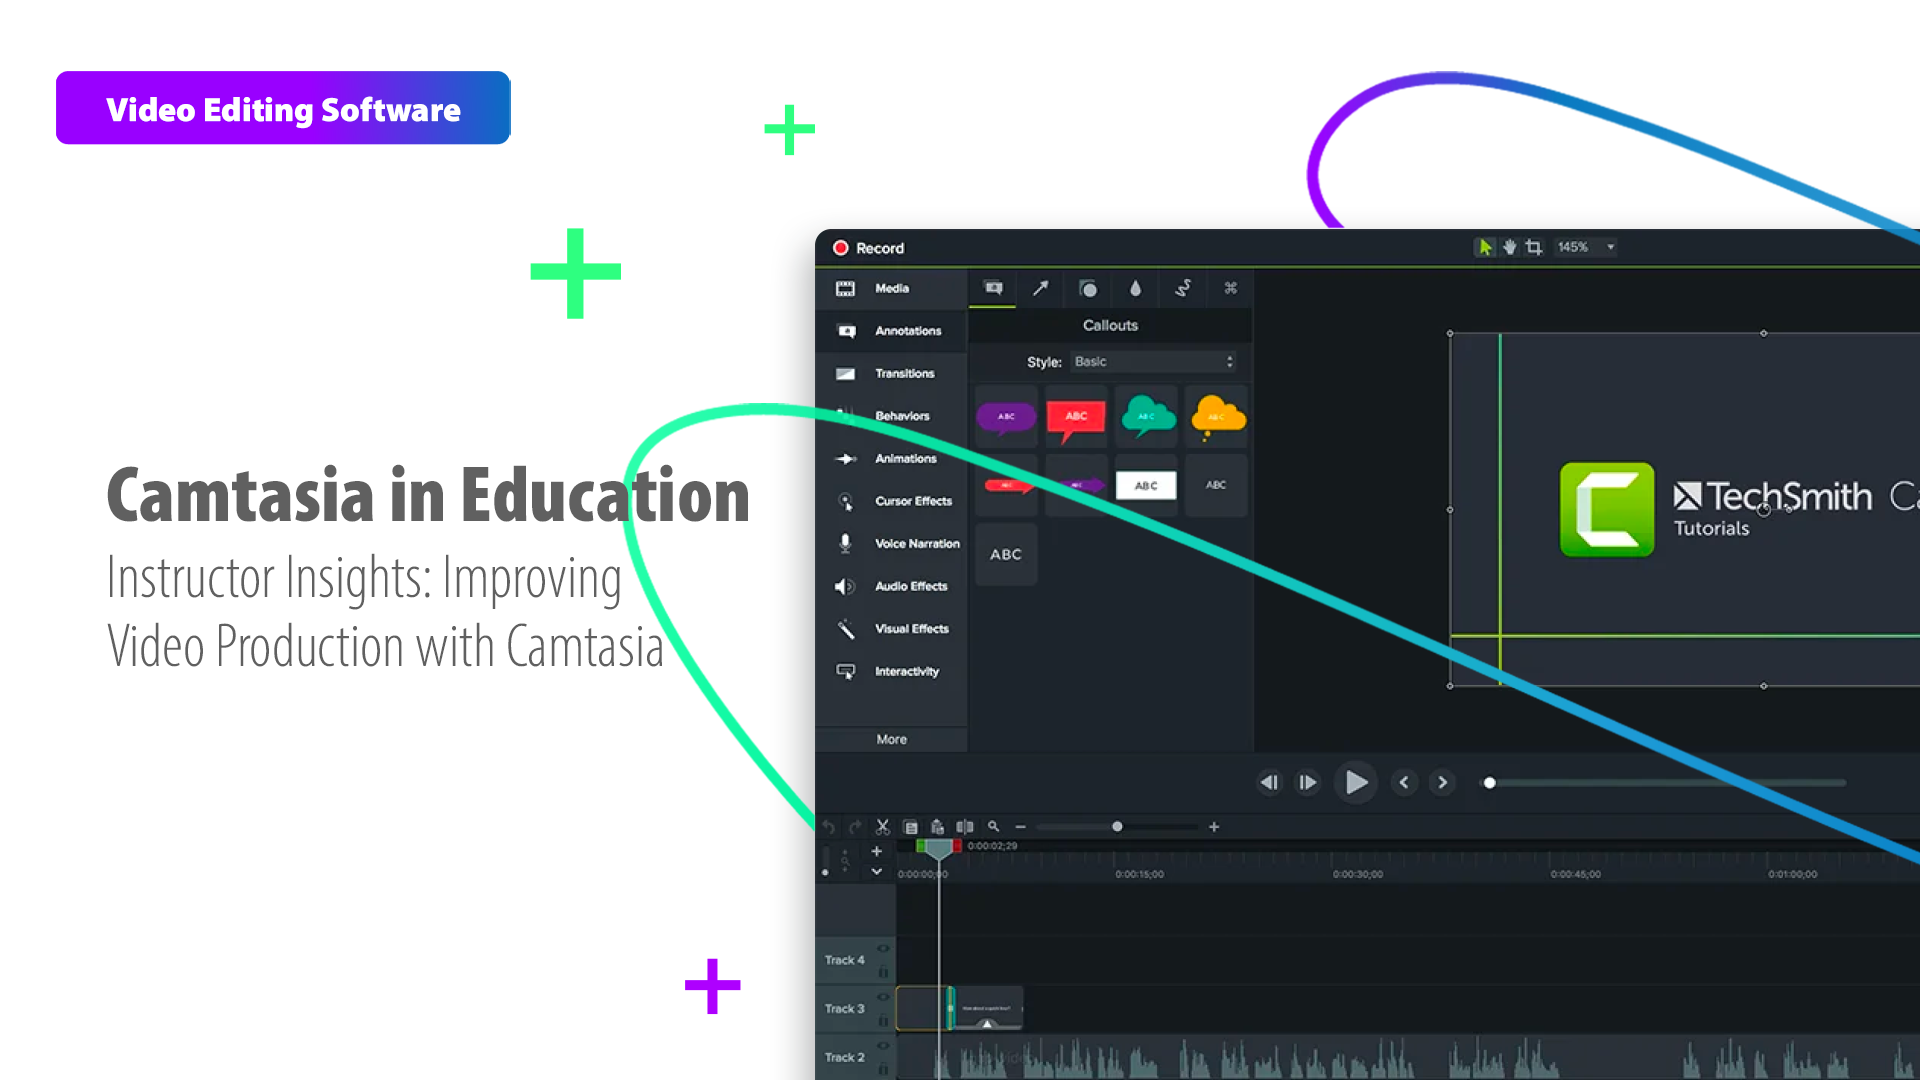
Task: Open the Voice Narration microphone tool
Action: (845, 543)
